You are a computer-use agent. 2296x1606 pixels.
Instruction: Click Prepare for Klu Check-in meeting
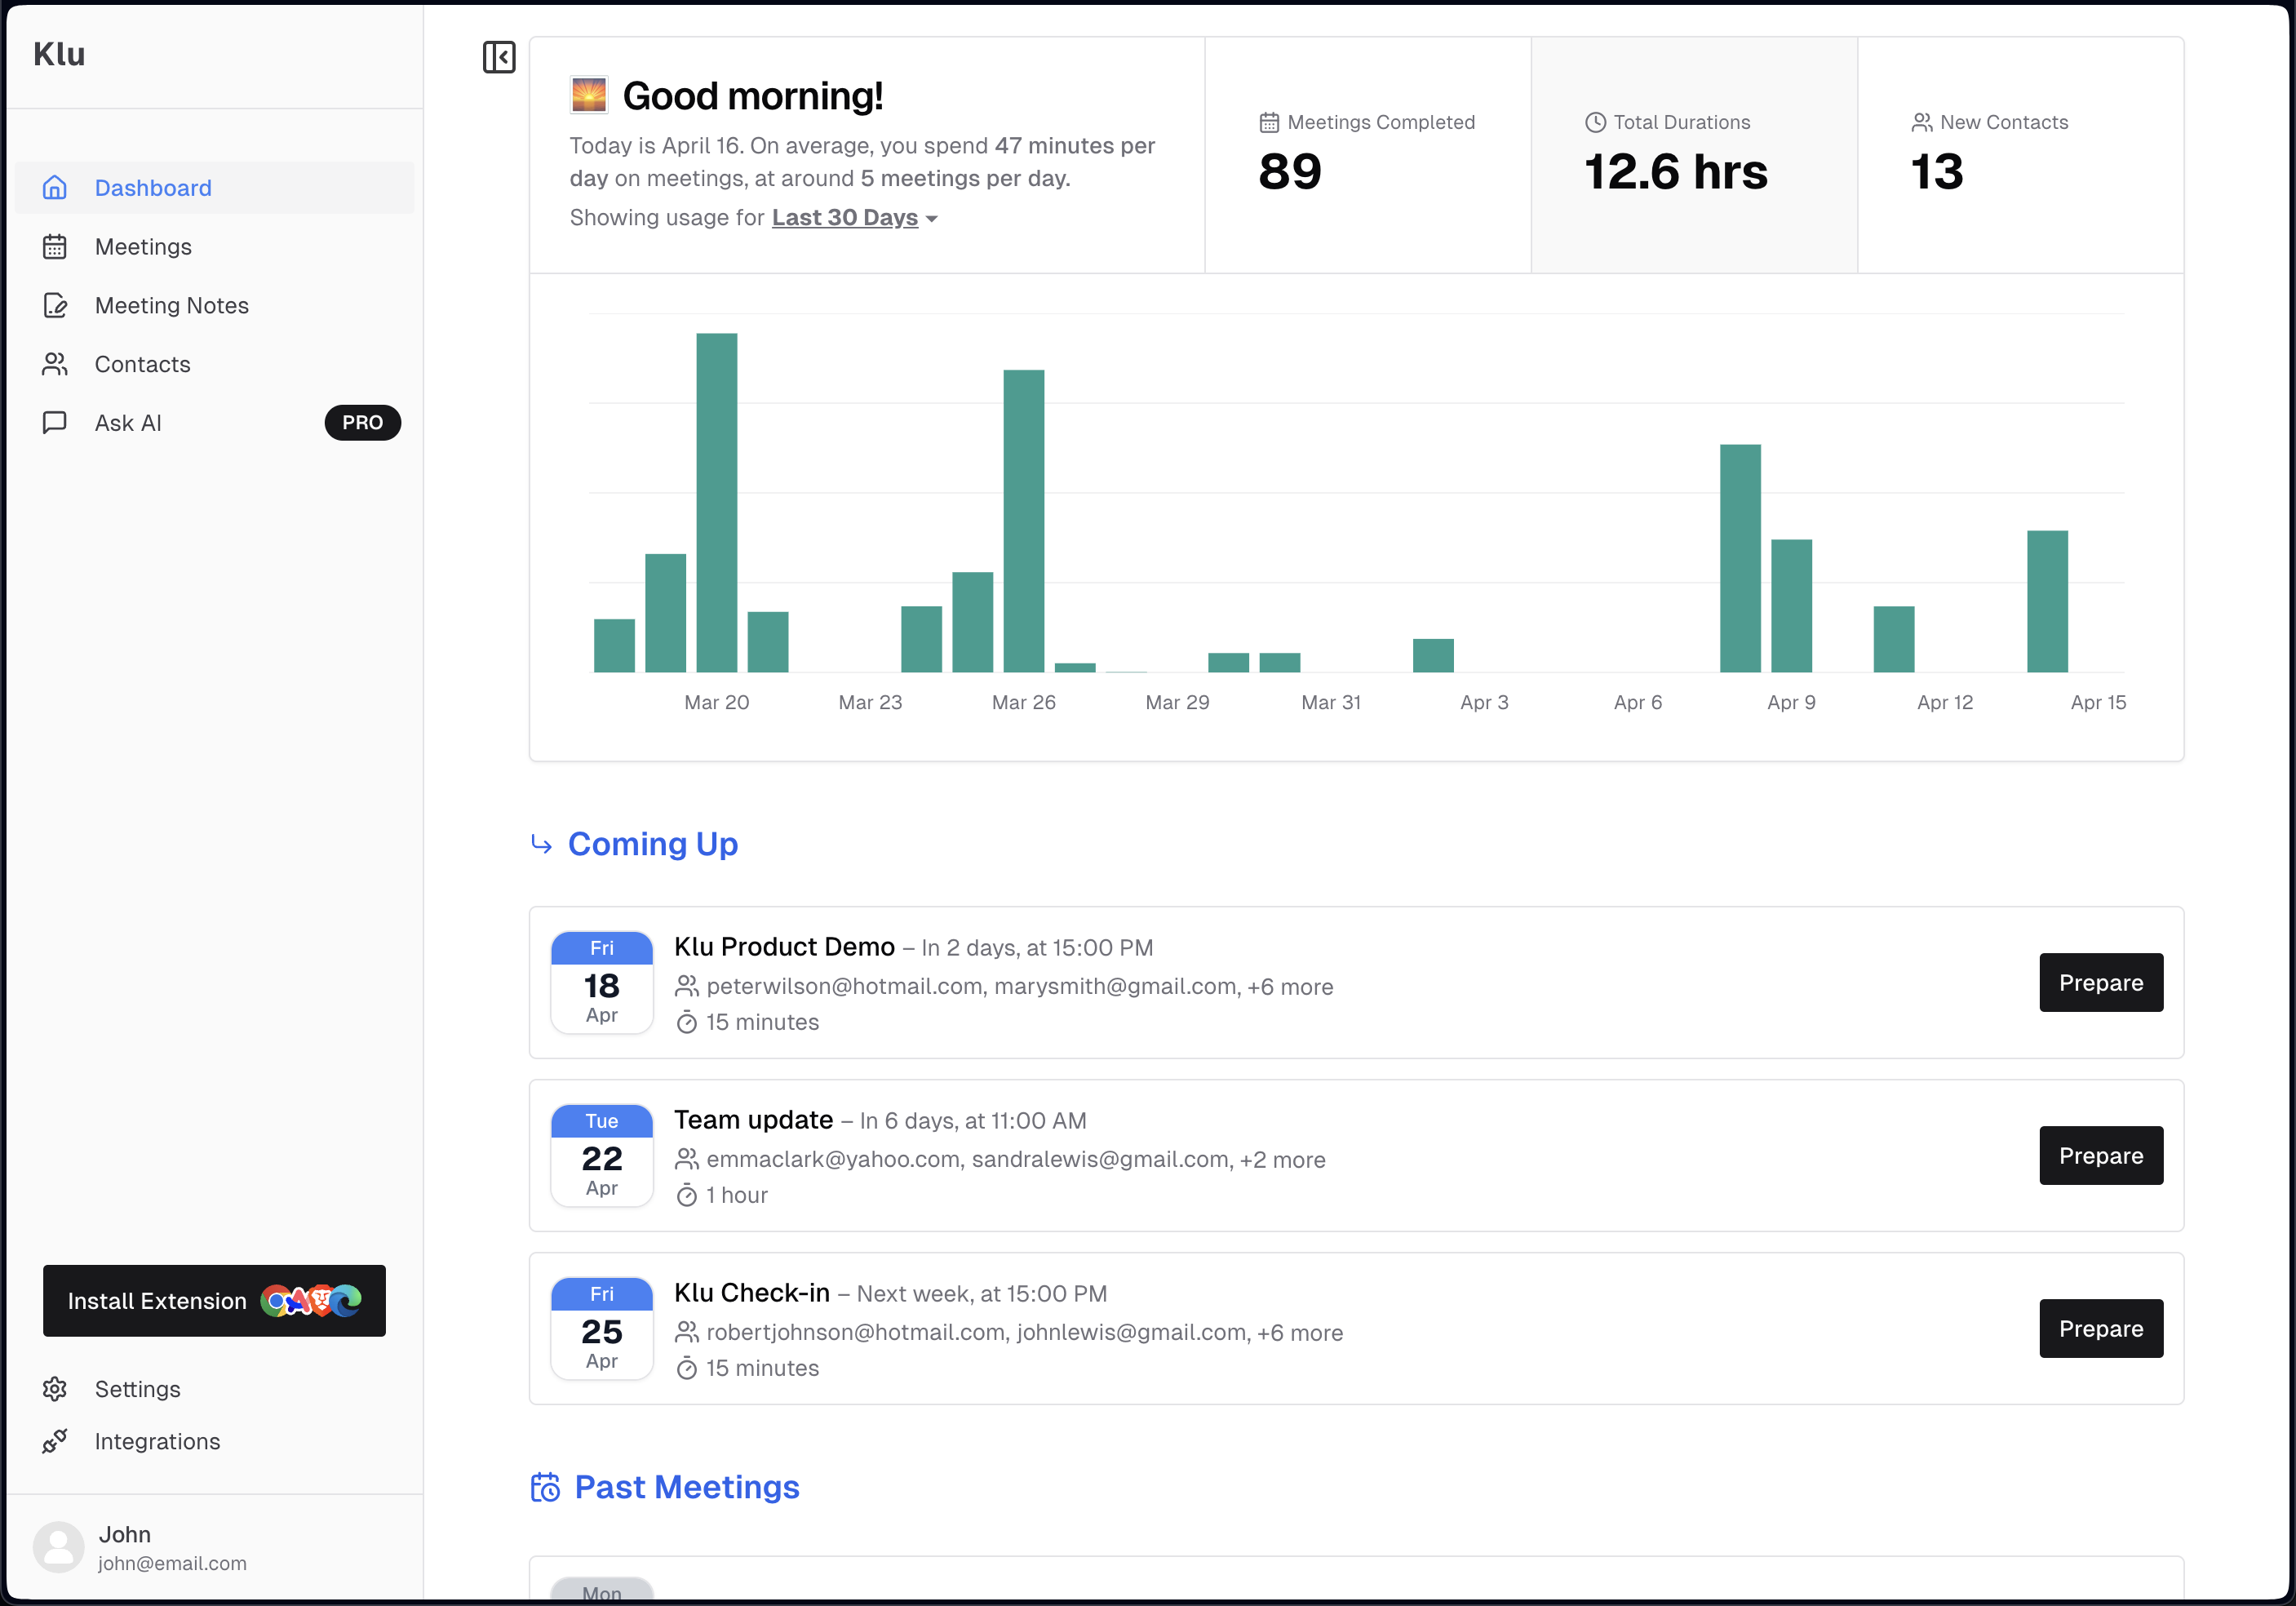[x=2101, y=1328]
